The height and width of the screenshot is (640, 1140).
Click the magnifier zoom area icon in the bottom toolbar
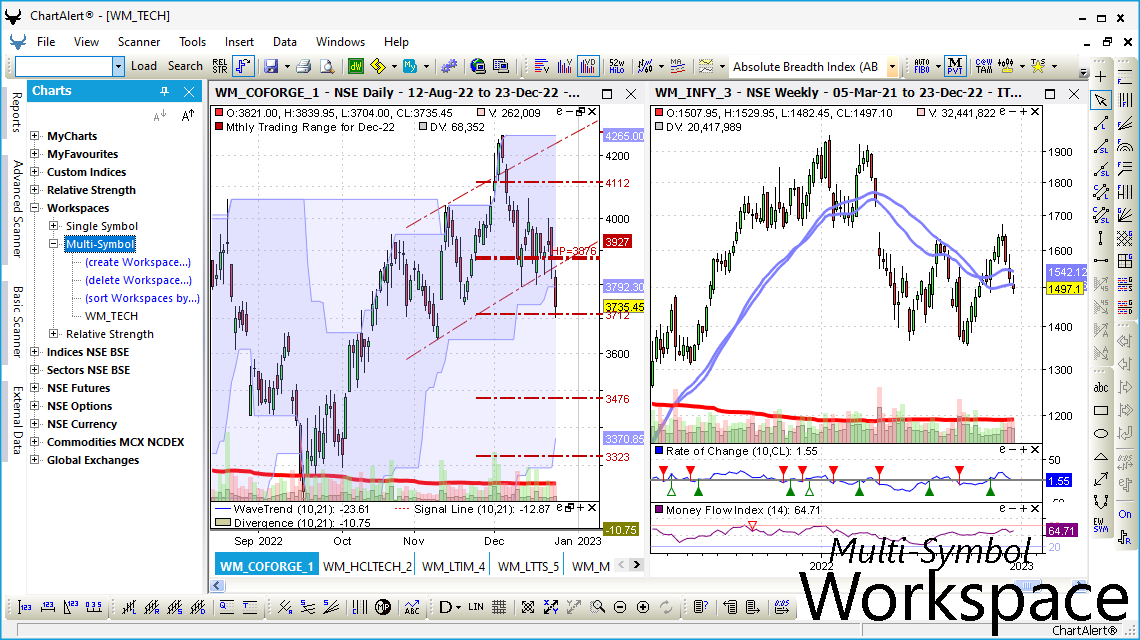(598, 607)
